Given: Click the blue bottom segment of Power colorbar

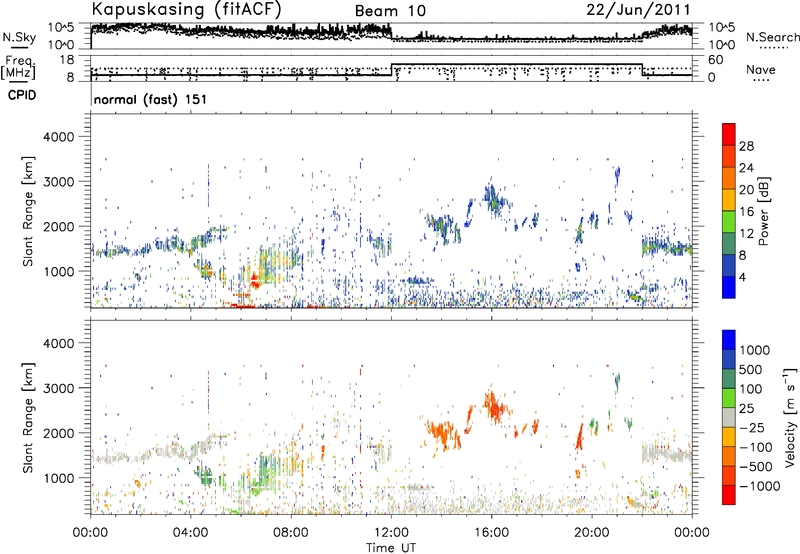Looking at the screenshot, I should 729,287.
